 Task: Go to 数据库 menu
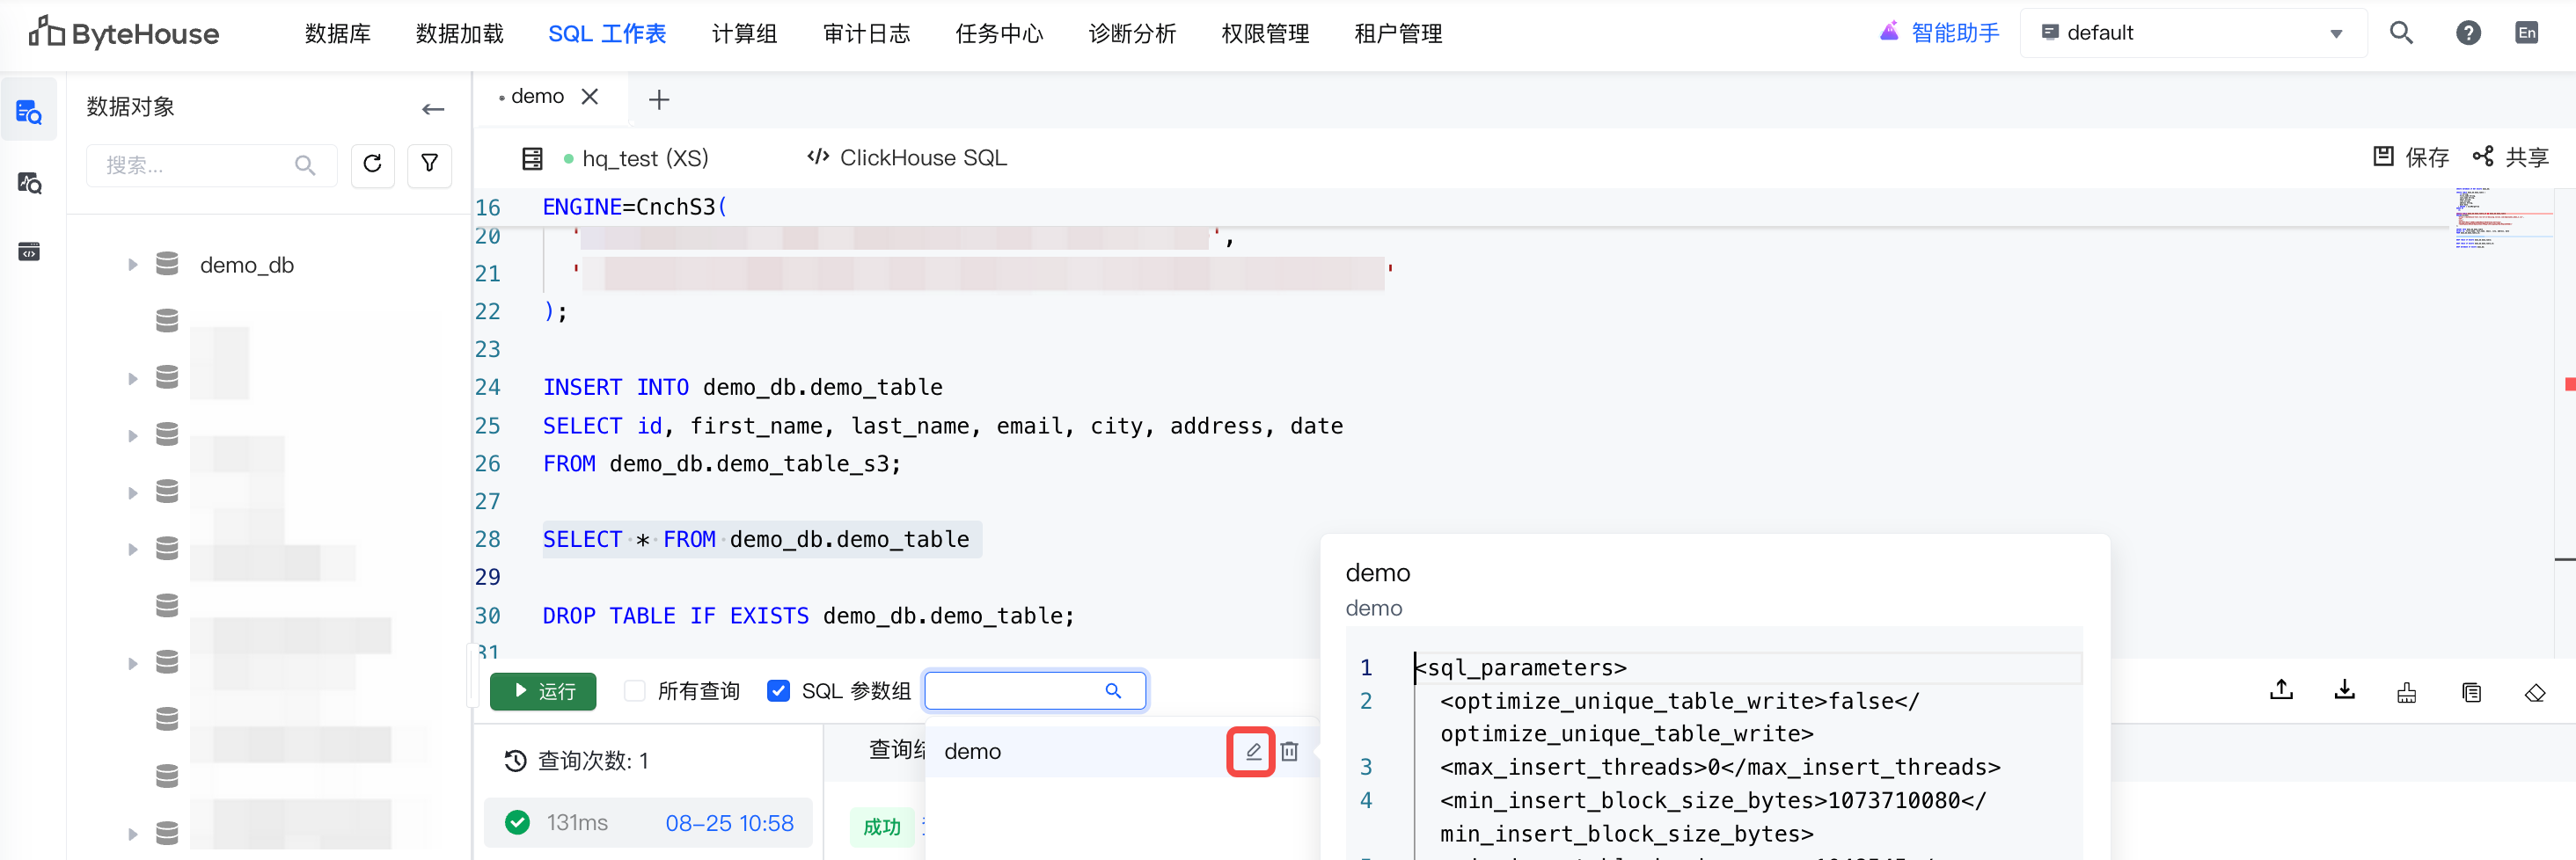tap(338, 33)
